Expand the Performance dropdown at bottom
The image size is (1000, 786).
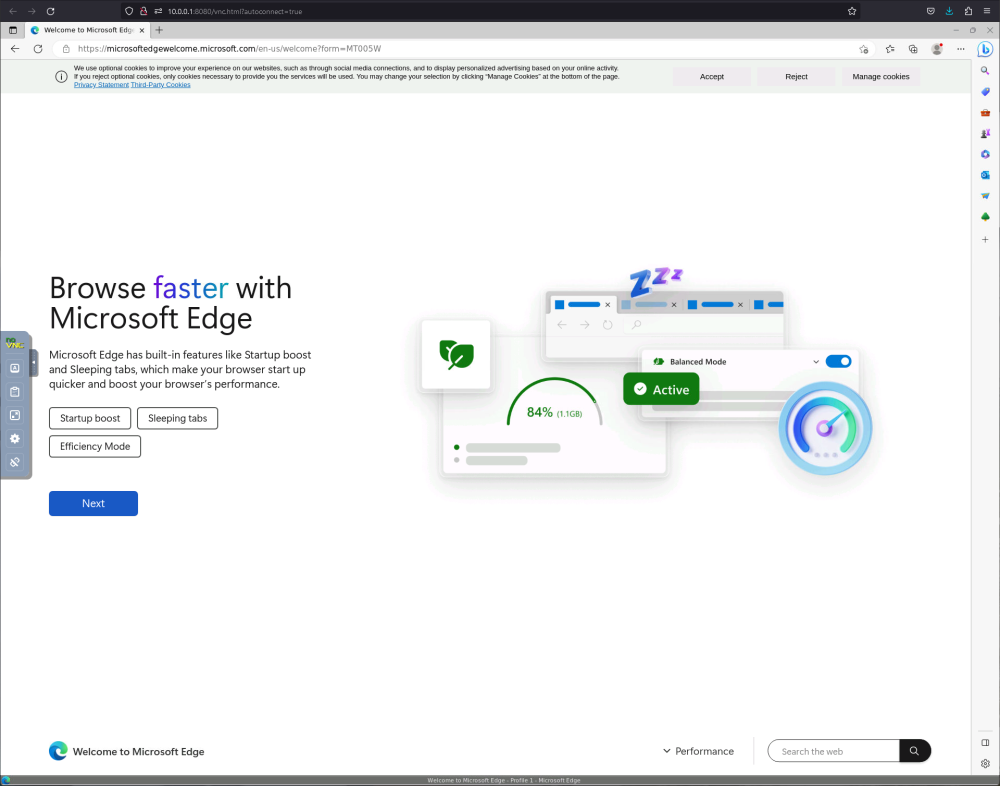click(x=698, y=752)
